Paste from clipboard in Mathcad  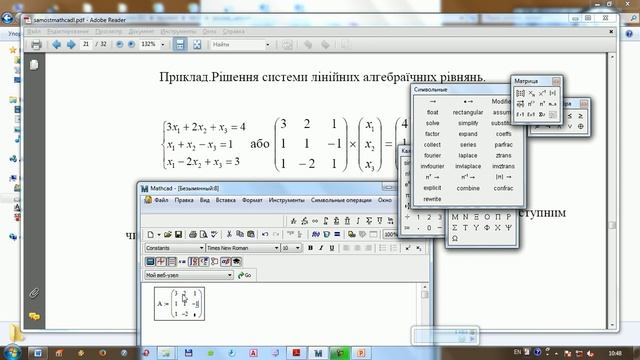(251, 234)
